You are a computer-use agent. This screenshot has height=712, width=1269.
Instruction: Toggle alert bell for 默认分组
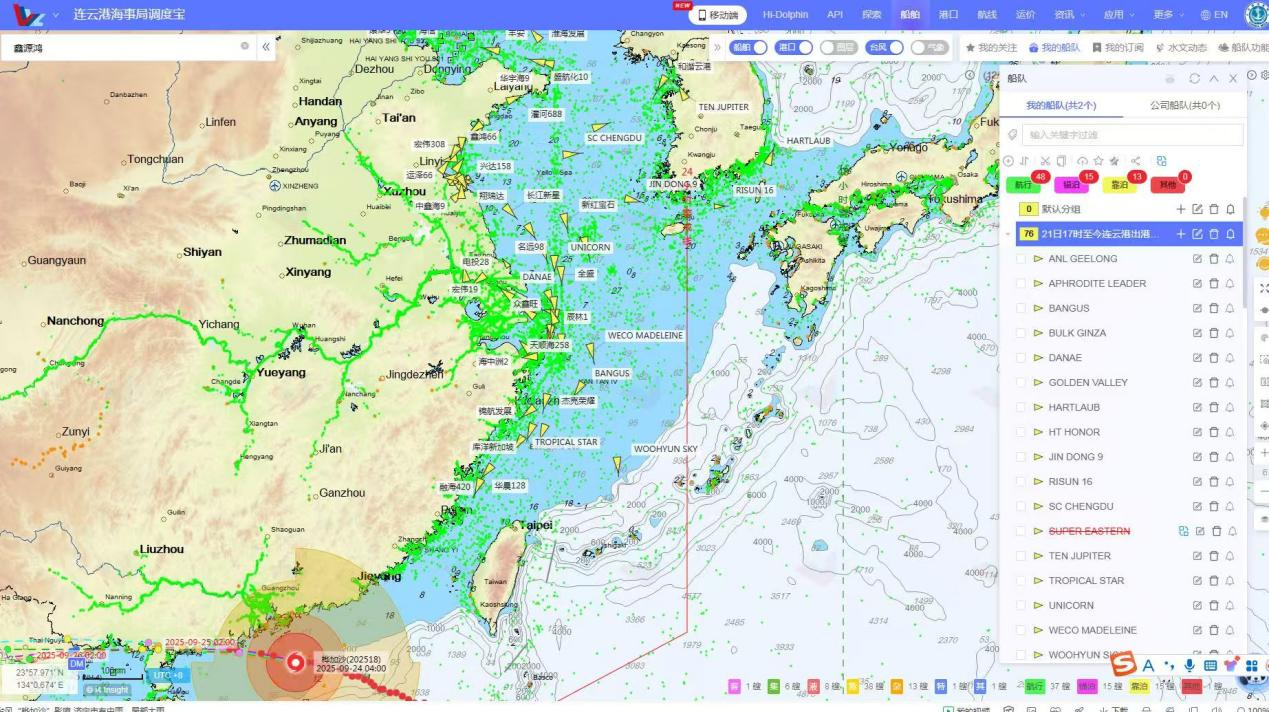(1231, 209)
